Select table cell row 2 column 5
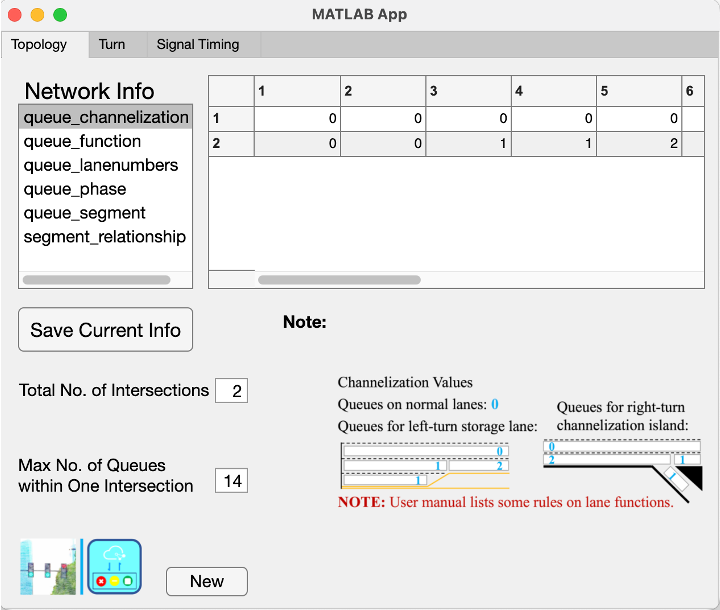The height and width of the screenshot is (610, 720). click(639, 144)
